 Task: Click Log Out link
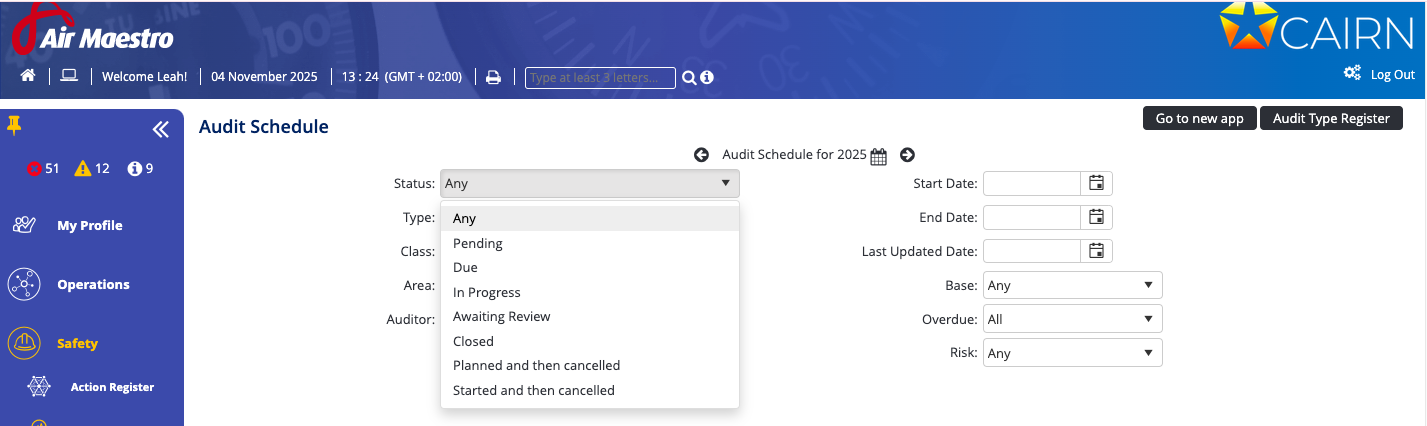coord(1392,75)
